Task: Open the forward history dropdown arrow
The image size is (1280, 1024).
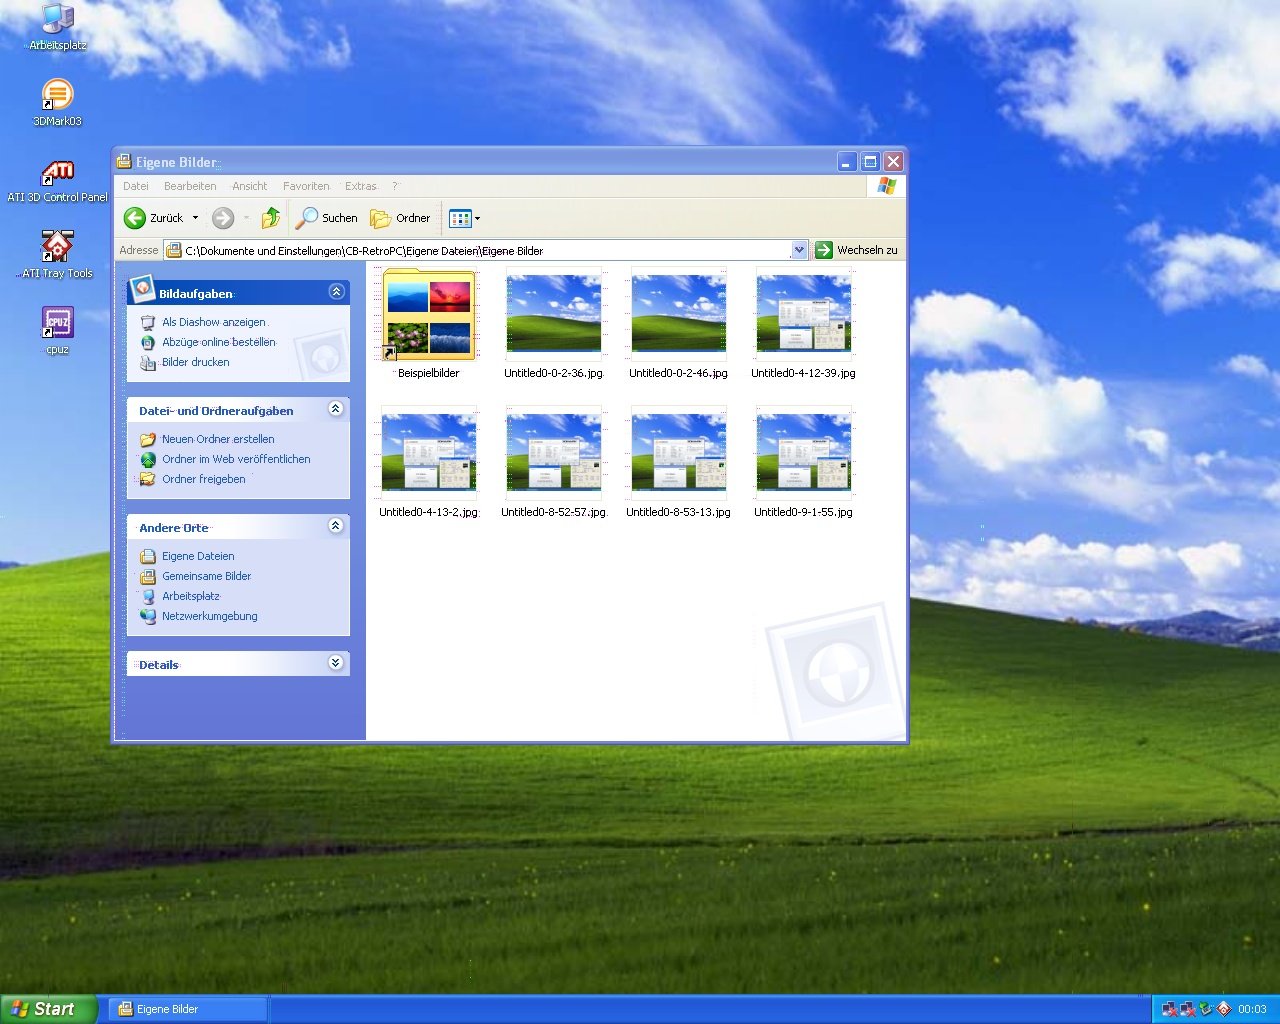Action: [x=246, y=218]
